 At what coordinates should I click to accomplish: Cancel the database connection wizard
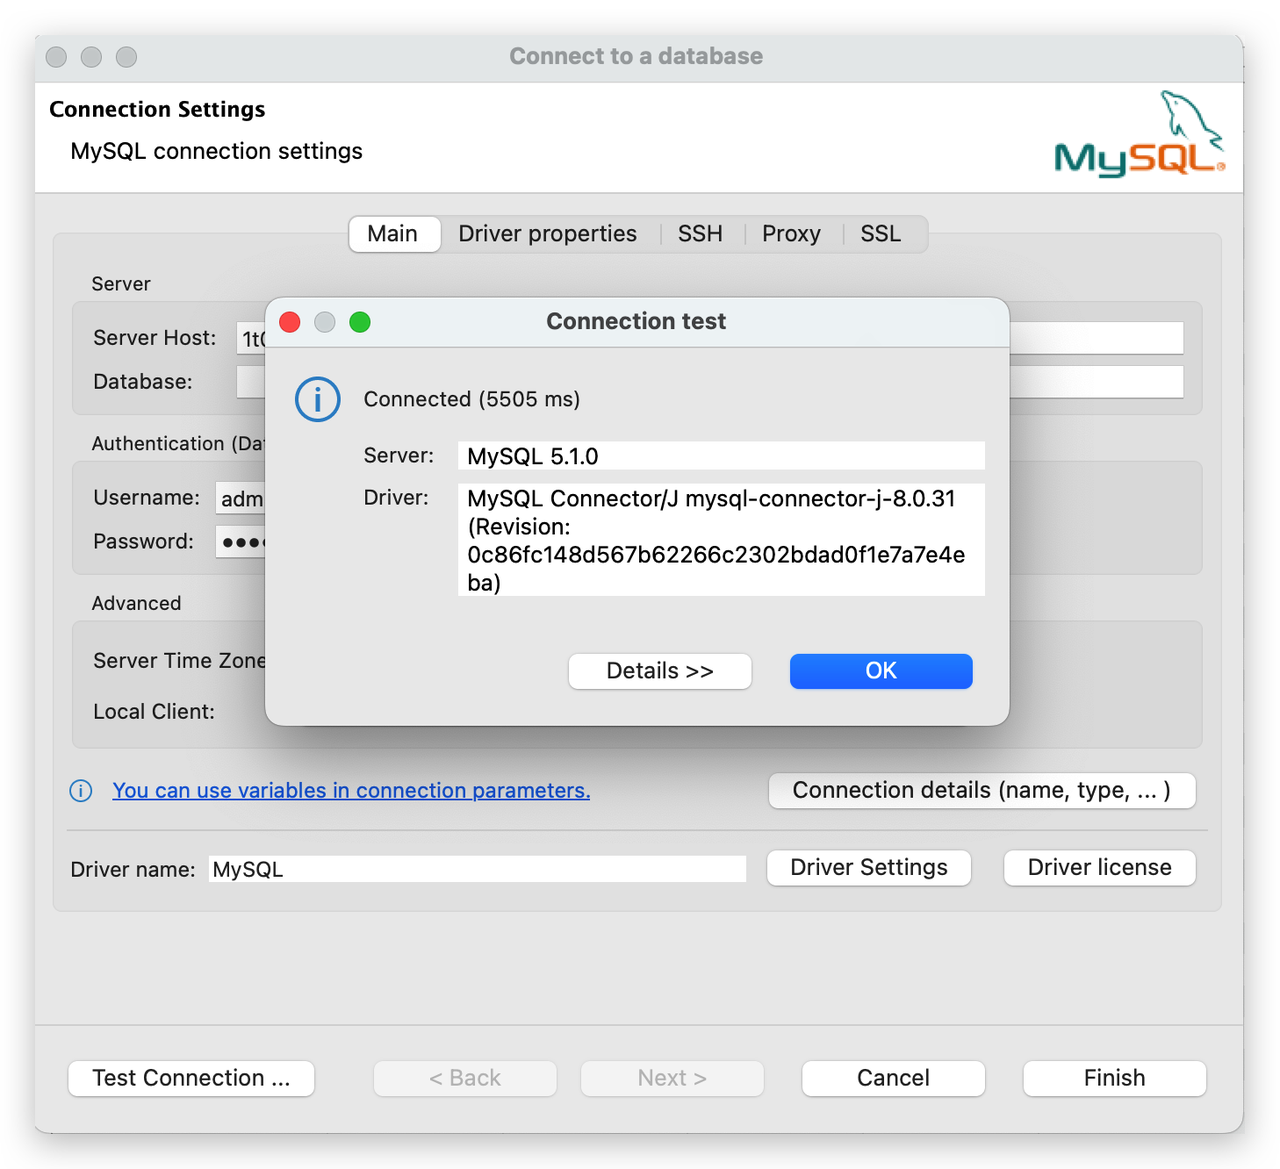[893, 1078]
